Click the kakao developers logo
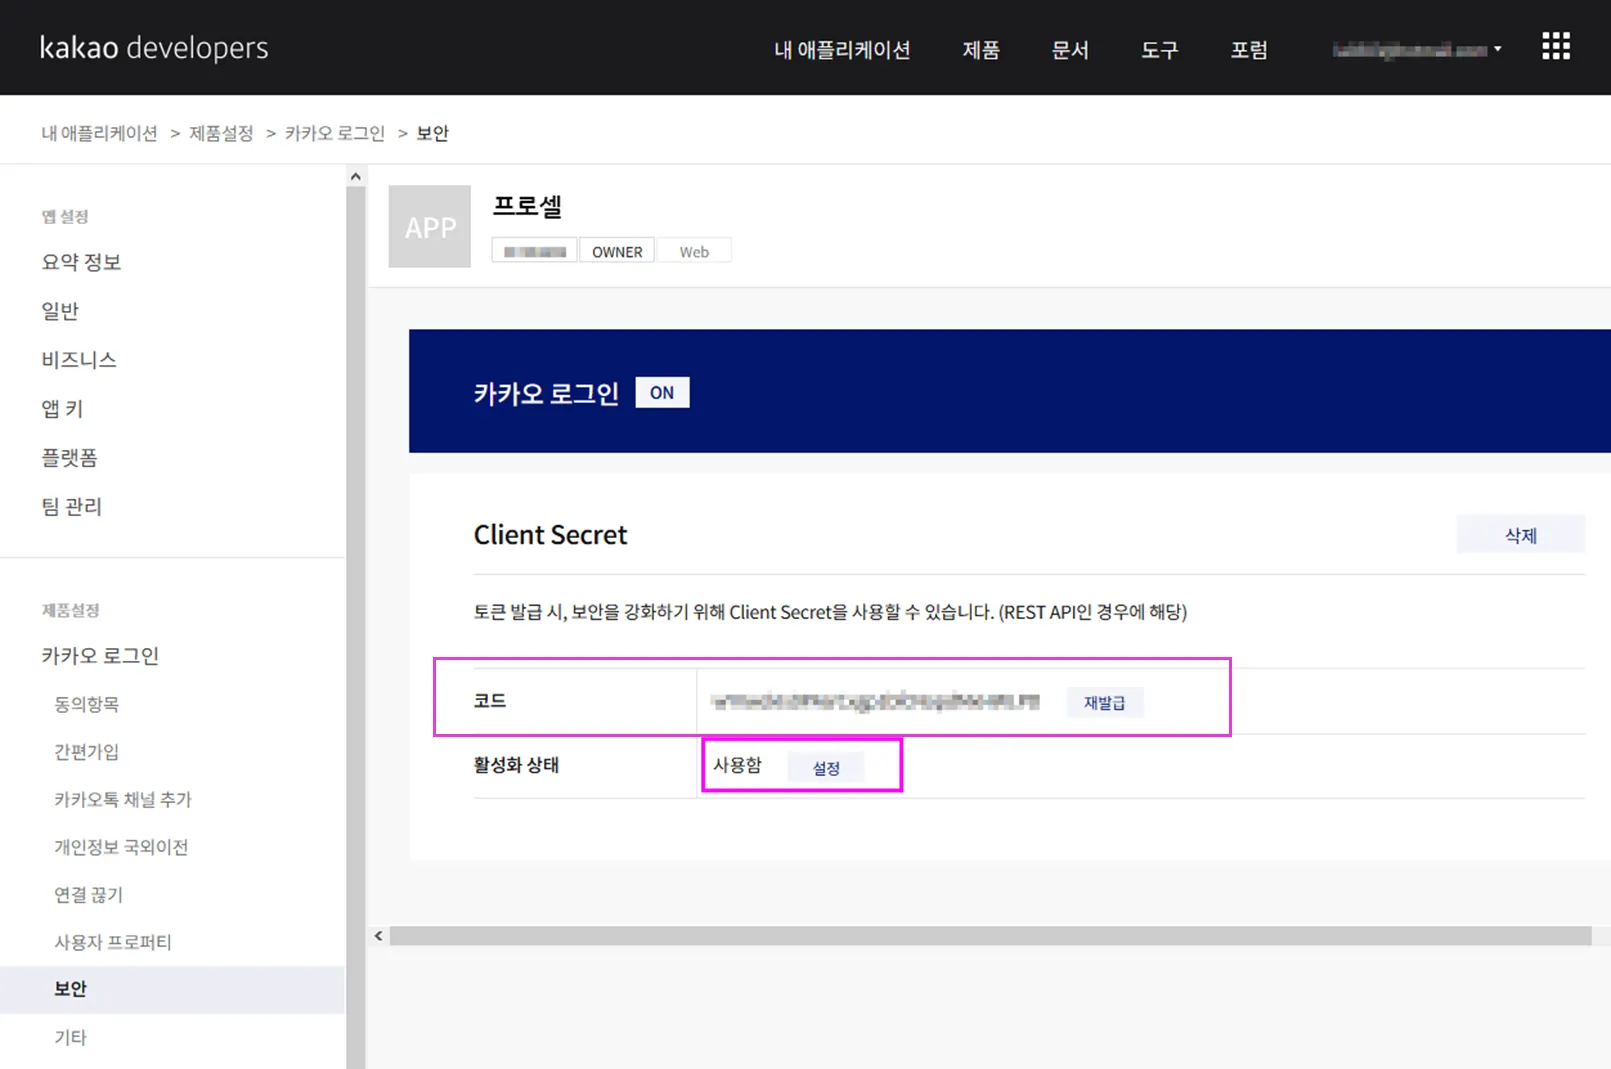Screen dimensions: 1611x1069 pos(154,48)
